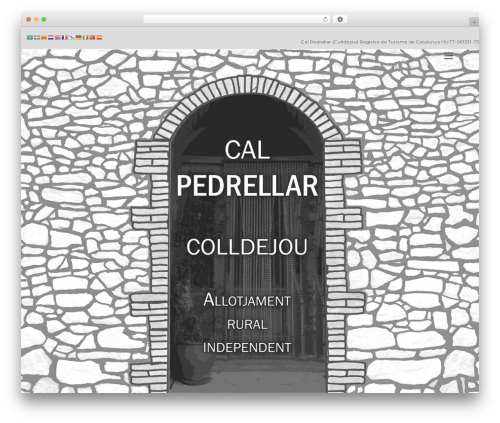
Task: Open the hamburger menu on the page
Action: pyautogui.click(x=449, y=56)
